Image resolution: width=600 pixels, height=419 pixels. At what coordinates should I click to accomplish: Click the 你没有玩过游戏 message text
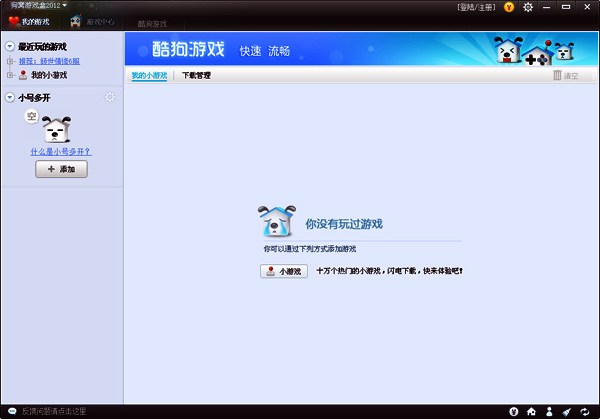344,224
